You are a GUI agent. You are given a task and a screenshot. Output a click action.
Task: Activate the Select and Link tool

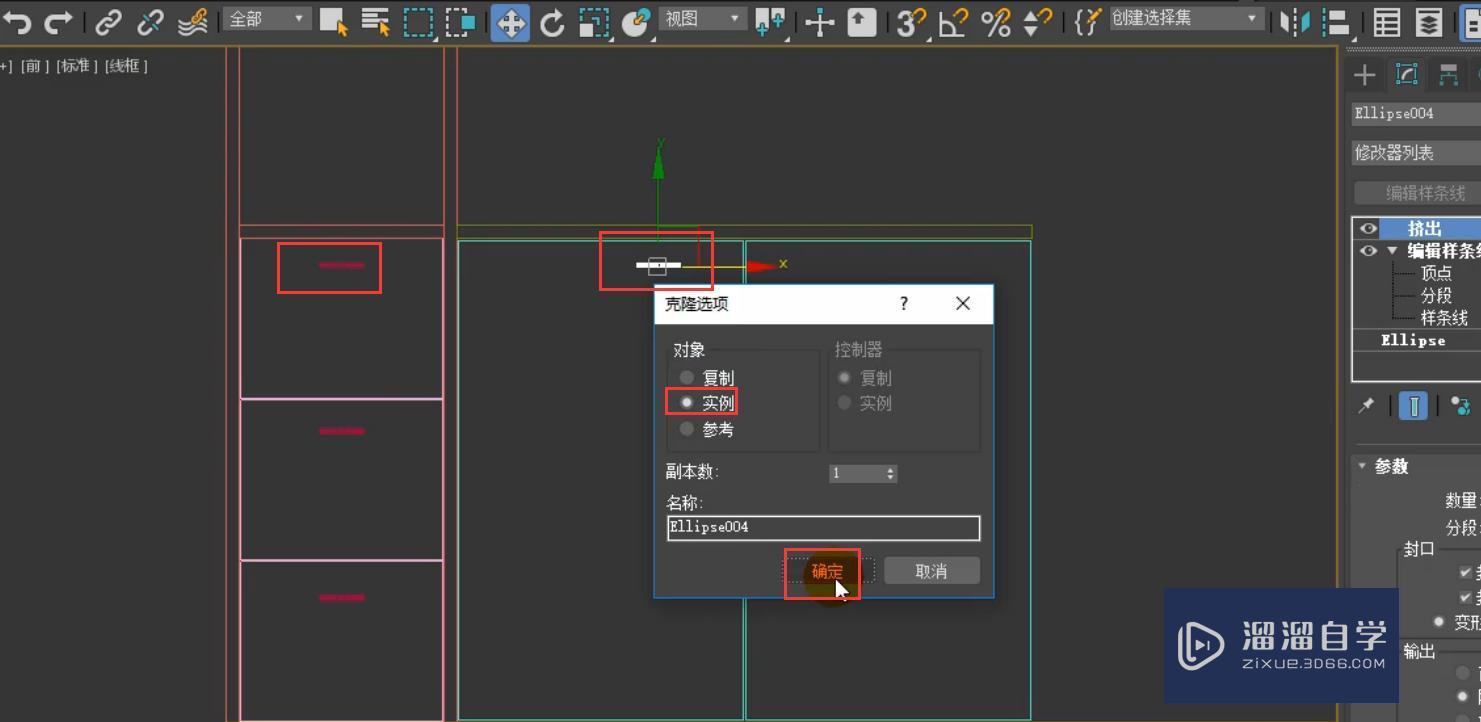coord(108,22)
